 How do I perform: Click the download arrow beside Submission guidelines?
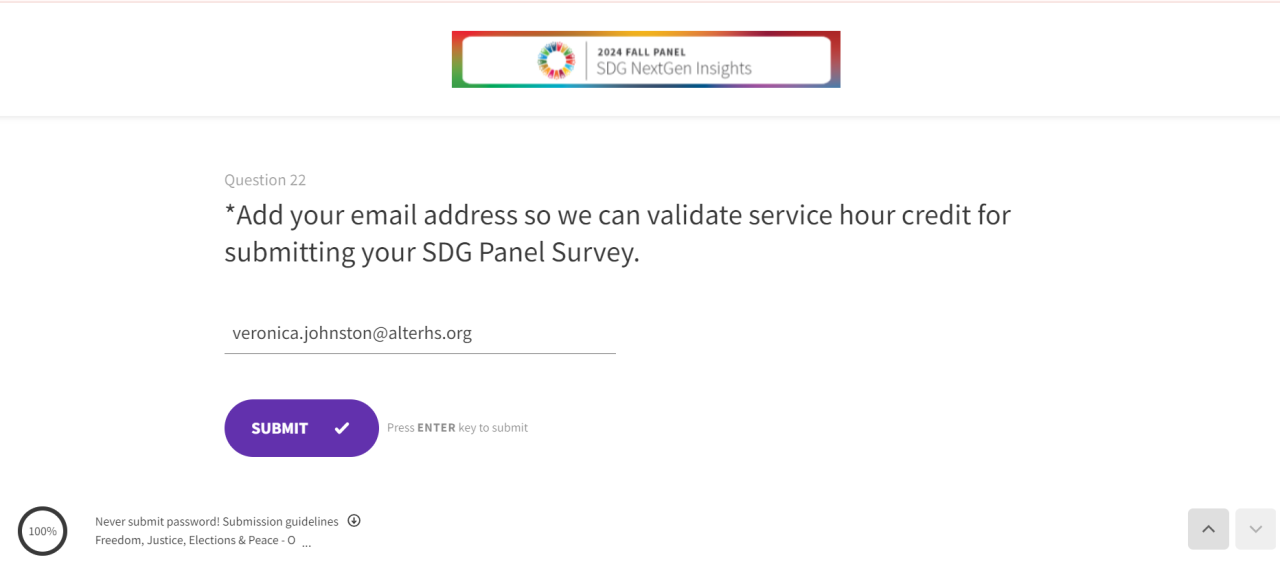(x=354, y=520)
